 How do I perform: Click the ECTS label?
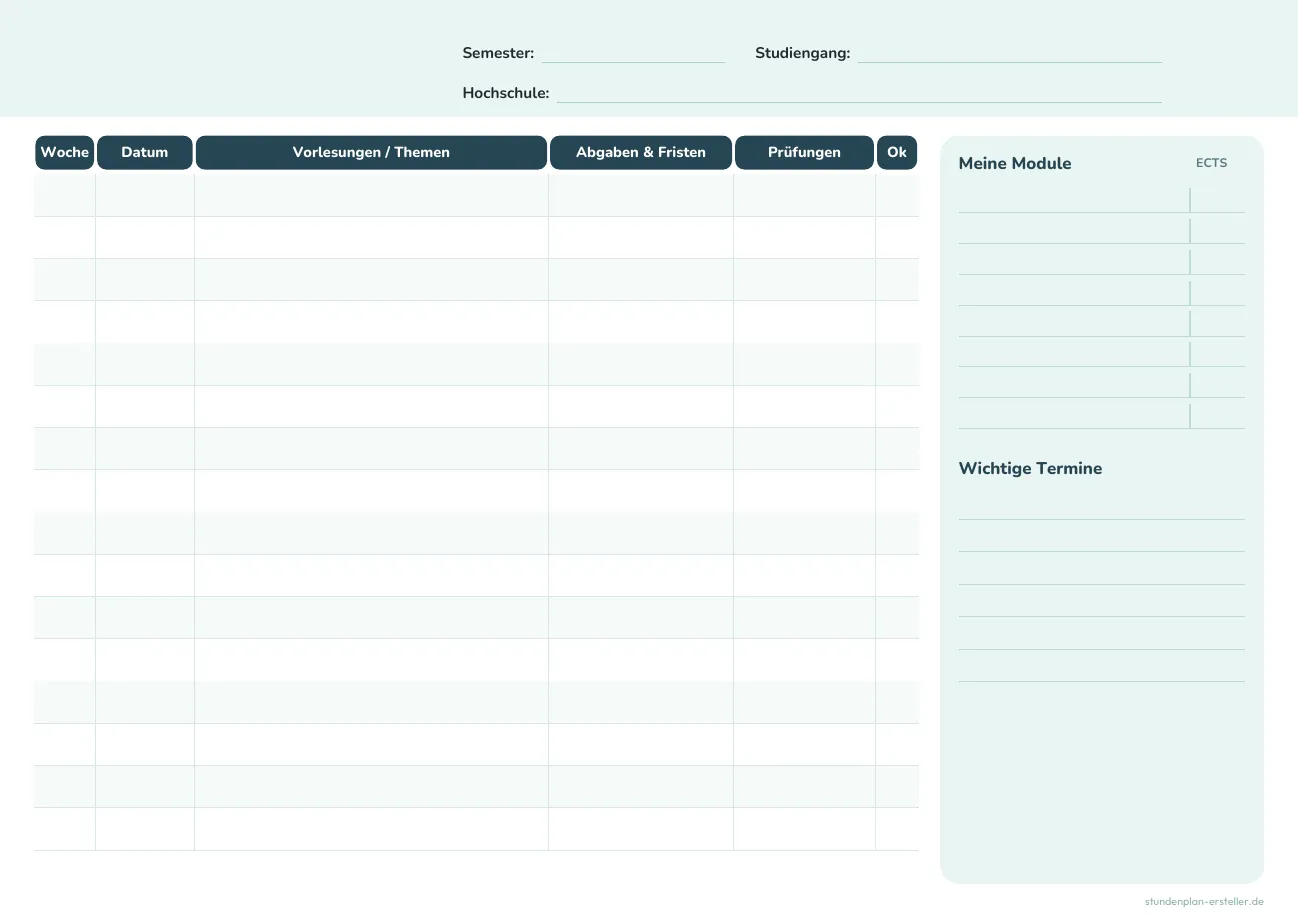pyautogui.click(x=1211, y=163)
